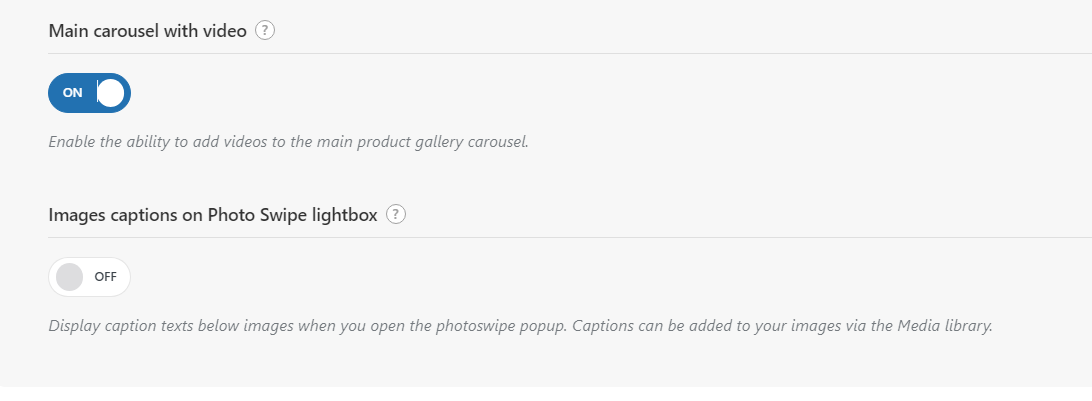Click the description starting 'Enable the ability to add videos'

point(288,142)
